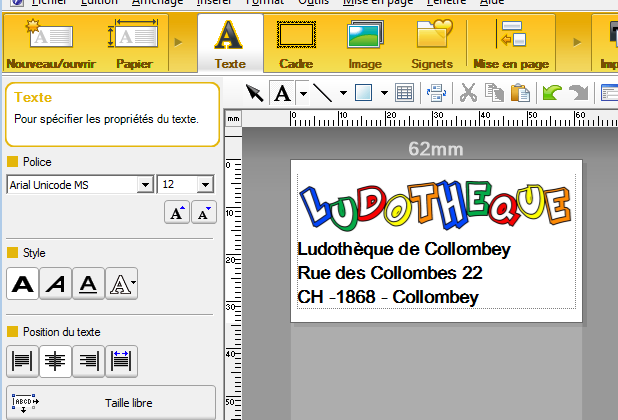Select the Texte tab
Viewport: 618px width, 420px height.
[230, 43]
